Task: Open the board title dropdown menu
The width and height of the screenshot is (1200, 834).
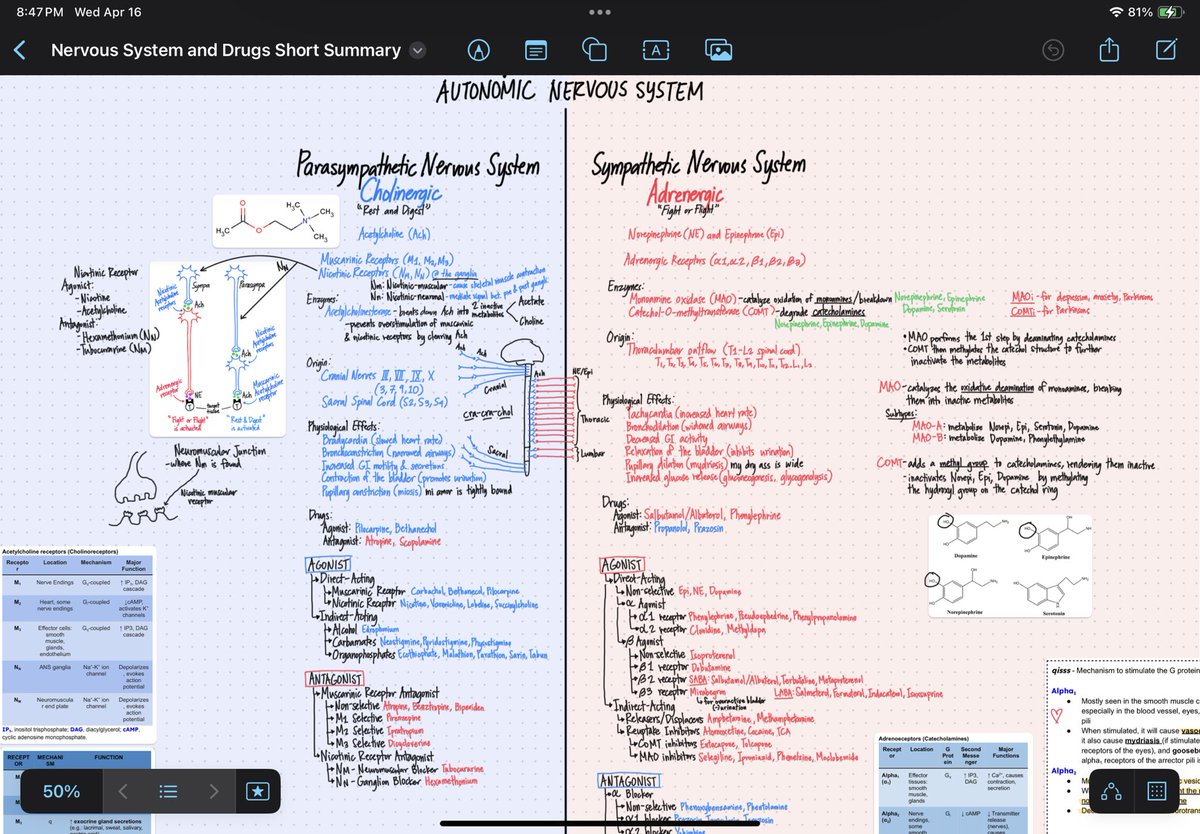Action: coord(418,50)
